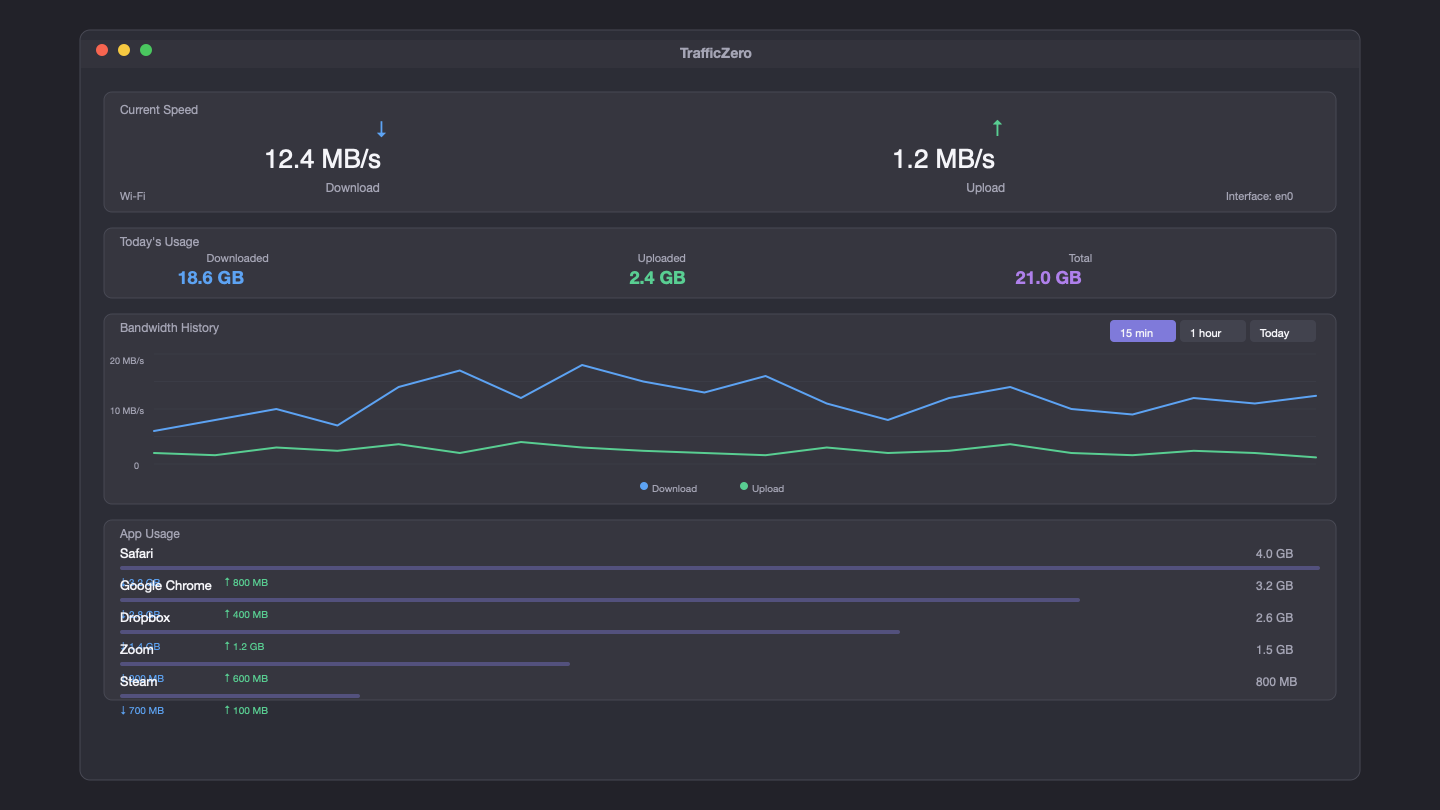The height and width of the screenshot is (810, 1440).
Task: Click Chrome's 3.2 GB total
Action: 1274,586
